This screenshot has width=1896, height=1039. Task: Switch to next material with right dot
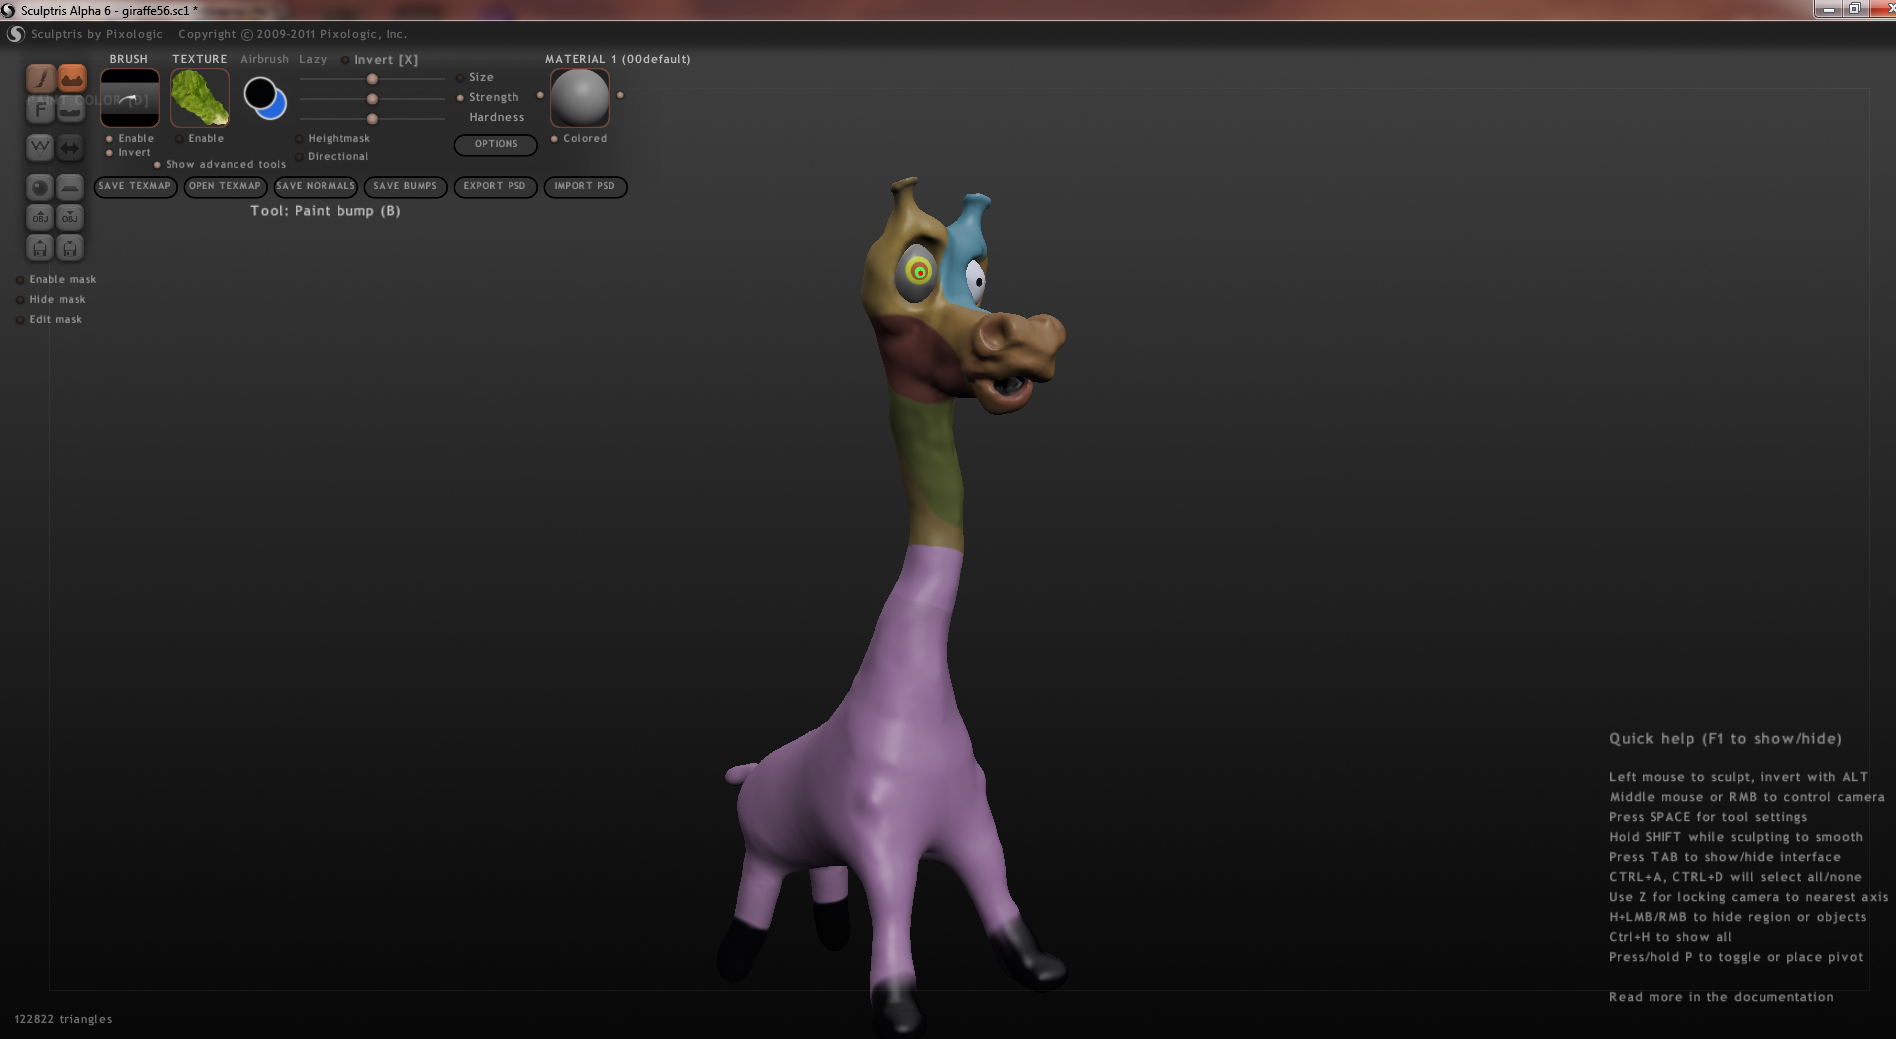pos(620,95)
